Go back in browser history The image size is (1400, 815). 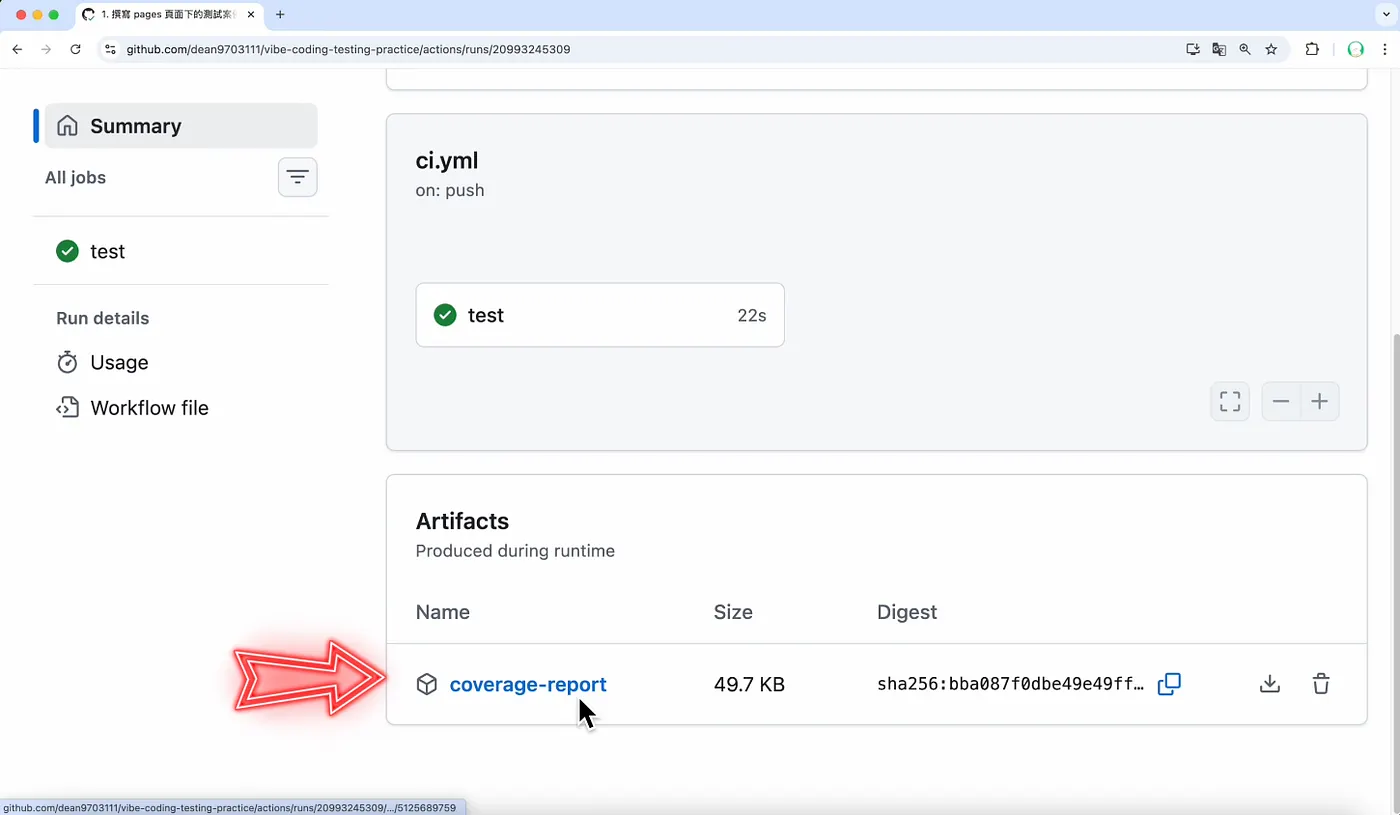[x=17, y=49]
